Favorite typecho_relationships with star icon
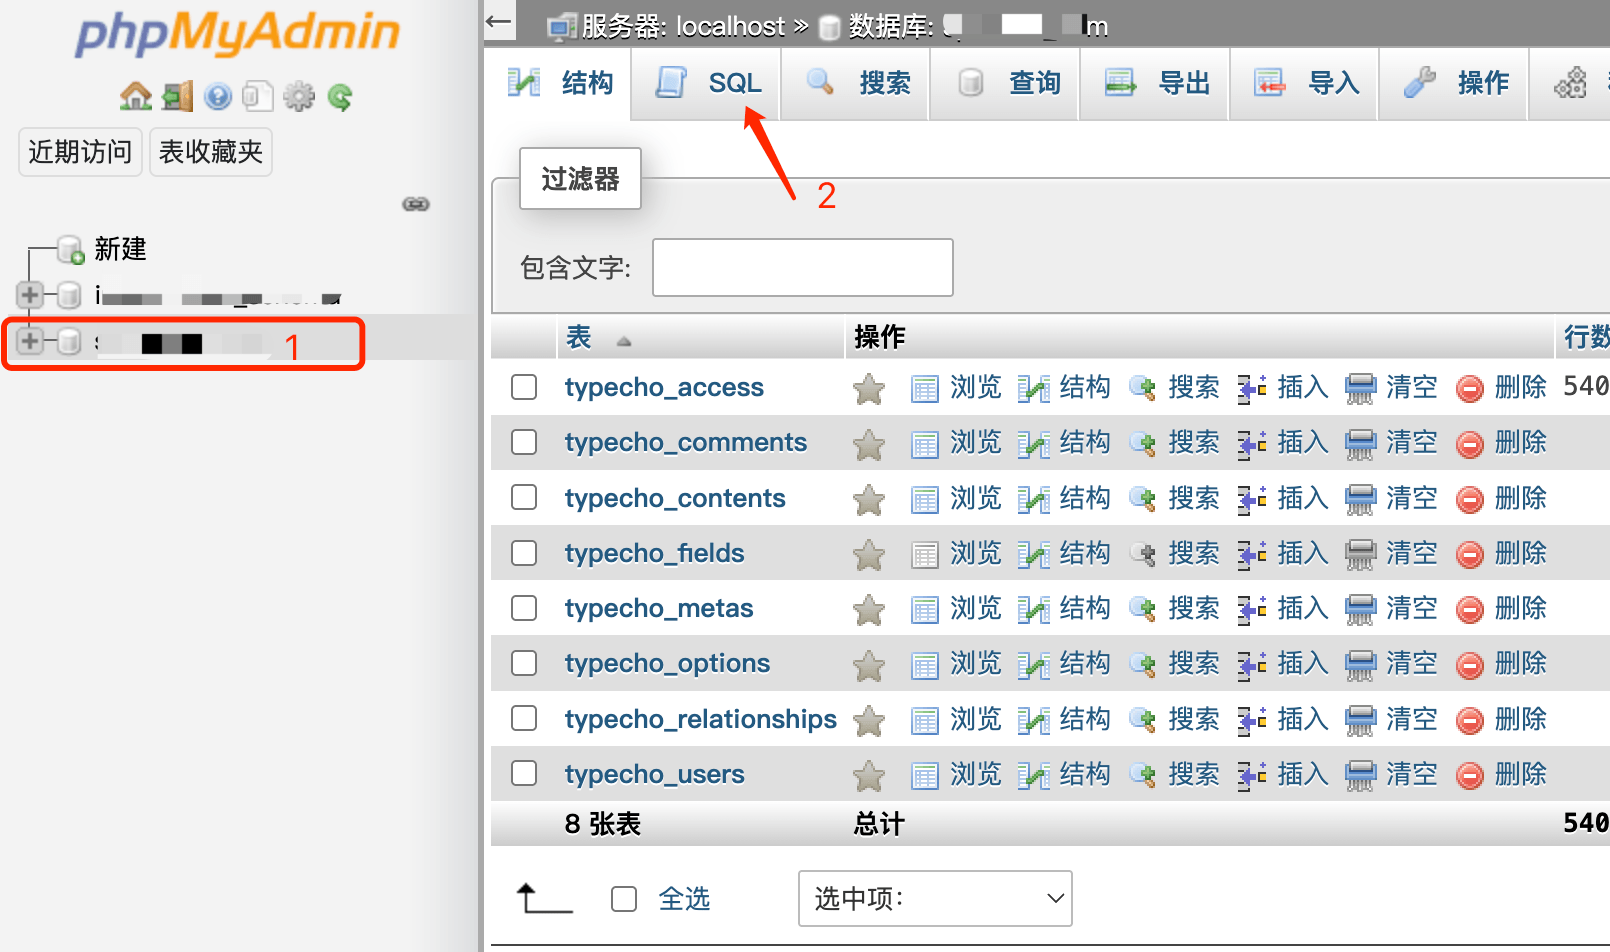 [869, 720]
